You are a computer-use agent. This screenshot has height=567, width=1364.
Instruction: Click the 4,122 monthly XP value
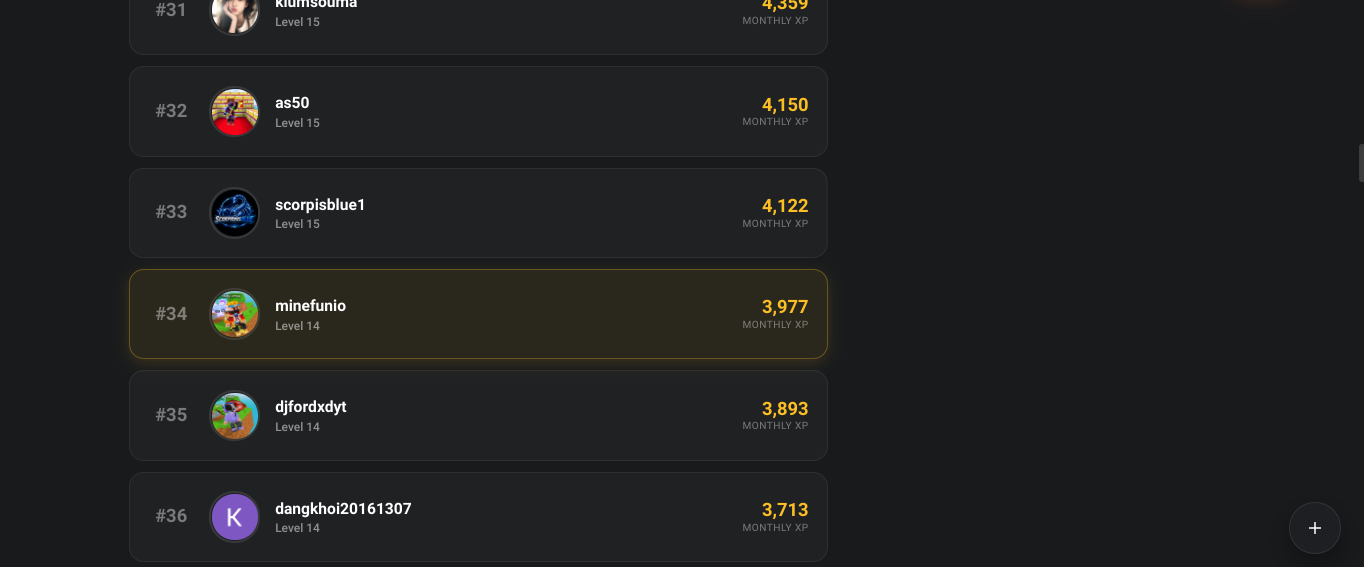point(784,206)
